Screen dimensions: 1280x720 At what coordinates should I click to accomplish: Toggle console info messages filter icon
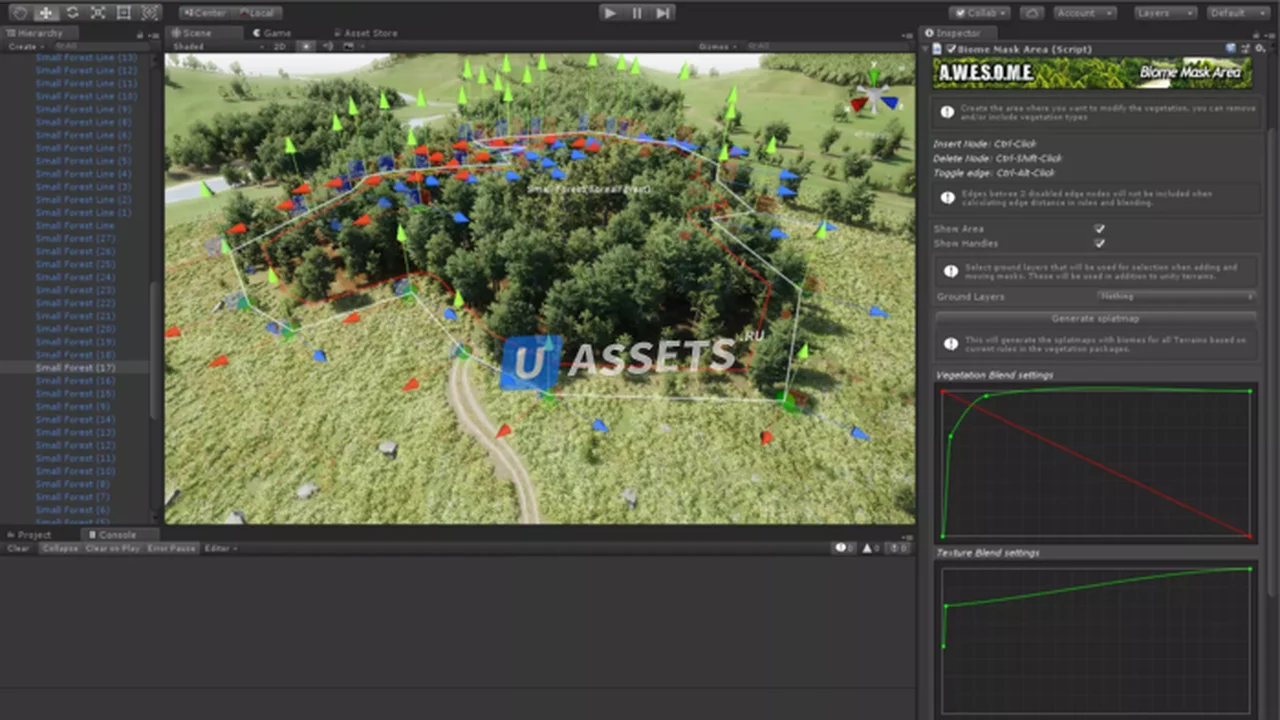coord(846,548)
